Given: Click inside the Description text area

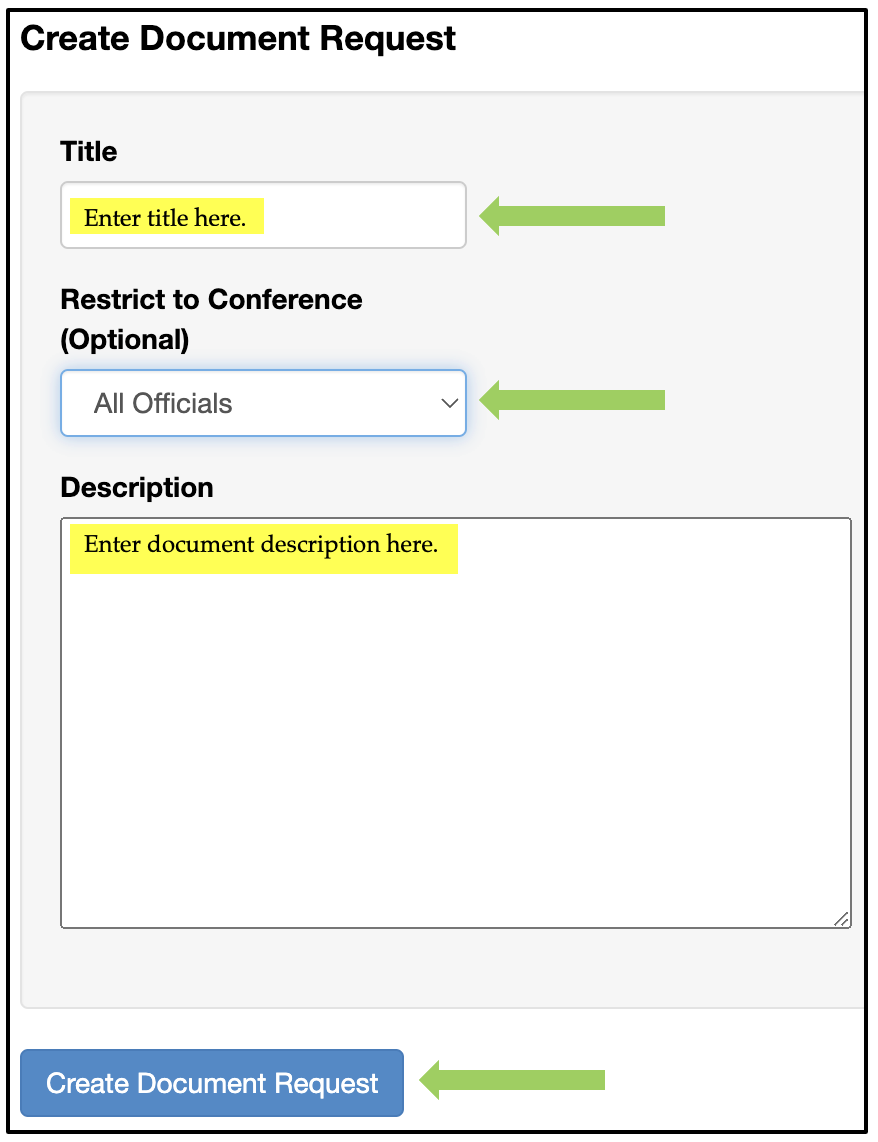Looking at the screenshot, I should pos(456,722).
